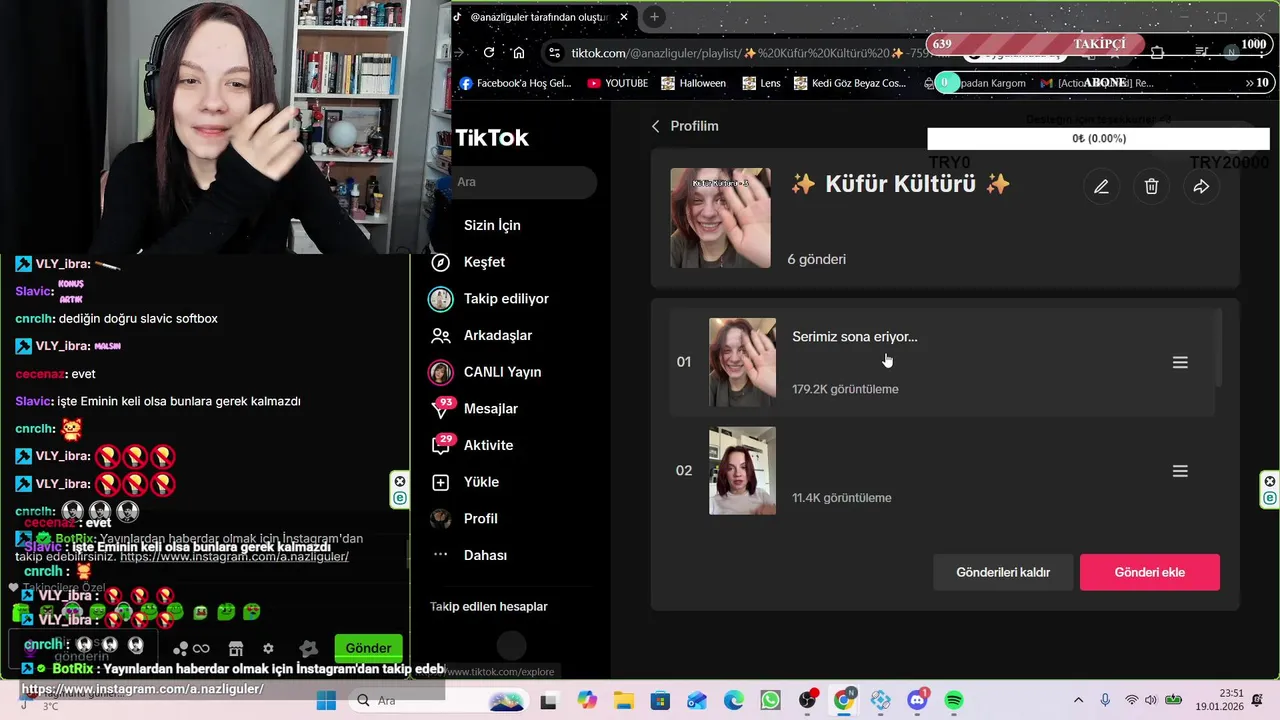Click the site info icon in address bar
Viewport: 1280px width, 720px height.
pos(555,52)
